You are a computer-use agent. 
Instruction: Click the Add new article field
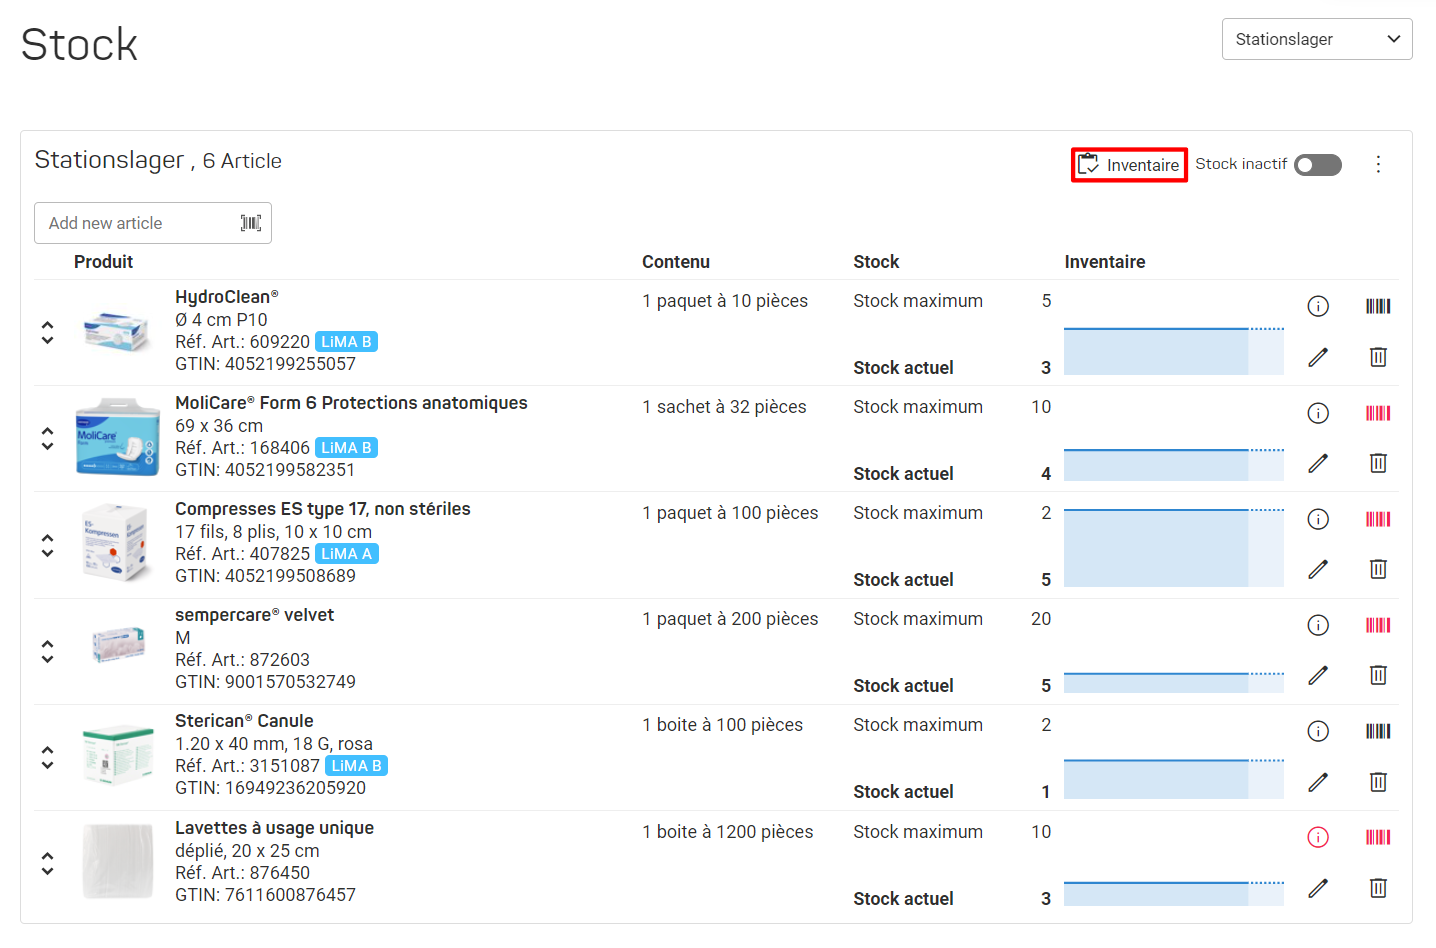(153, 223)
